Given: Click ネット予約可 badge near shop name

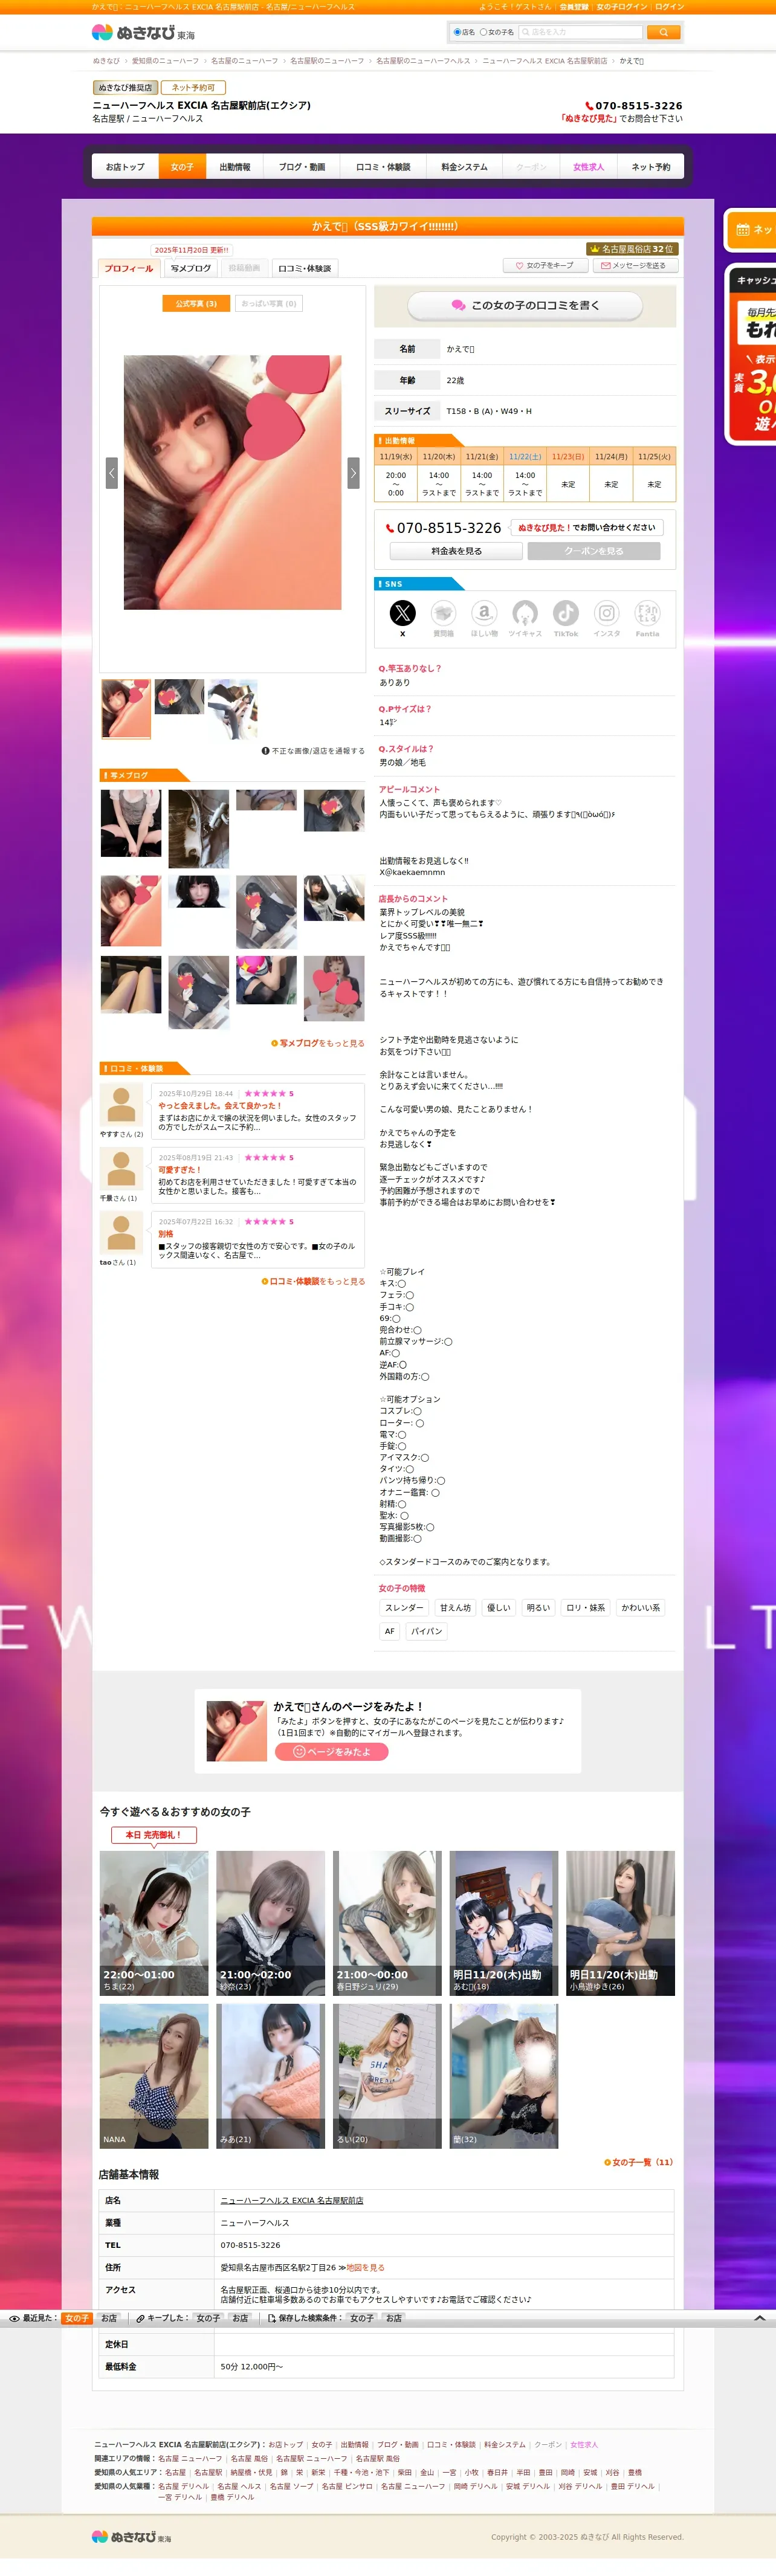Looking at the screenshot, I should (194, 88).
